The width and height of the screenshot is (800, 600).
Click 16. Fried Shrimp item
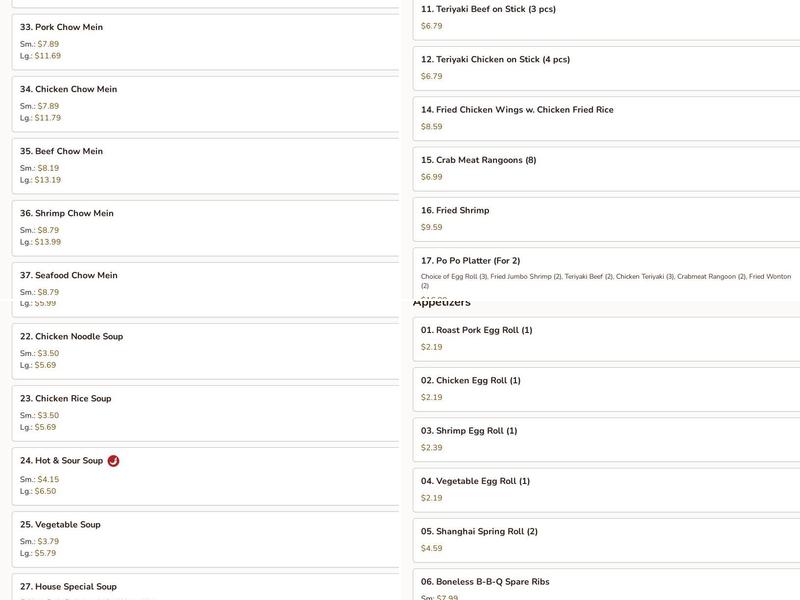(x=606, y=220)
